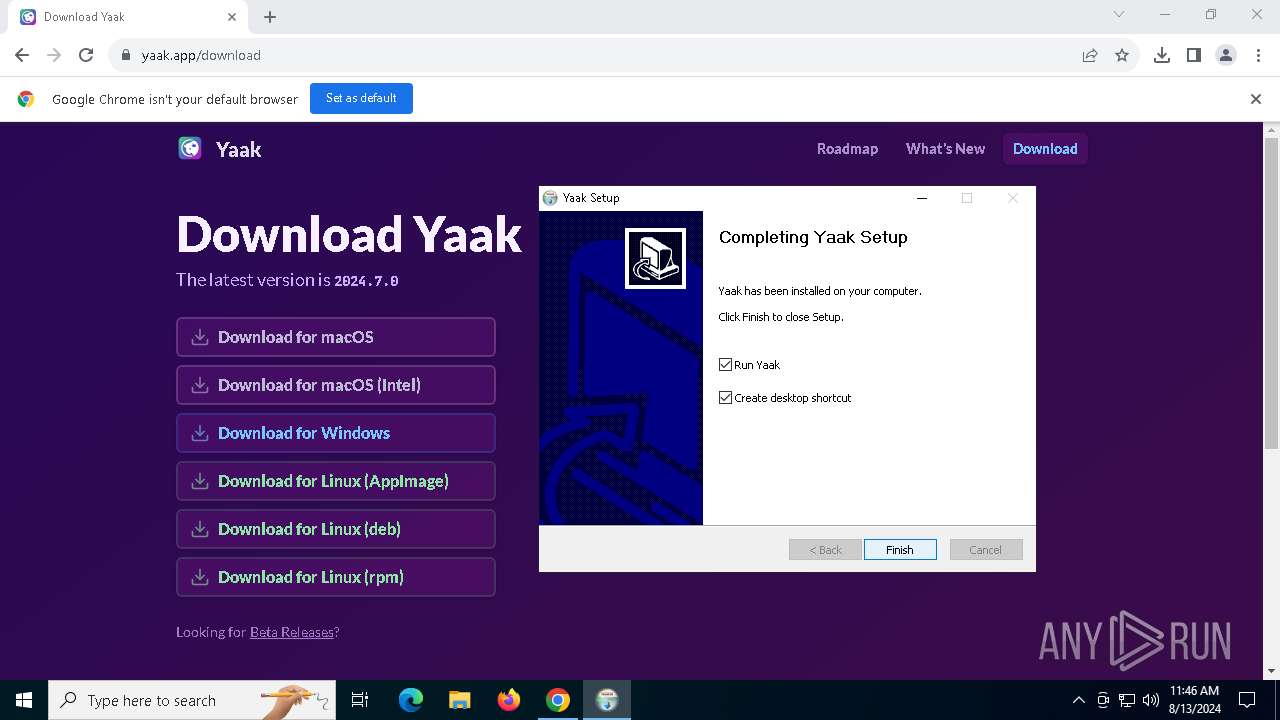Open the Beta Releases link
1280x720 pixels.
(x=292, y=632)
